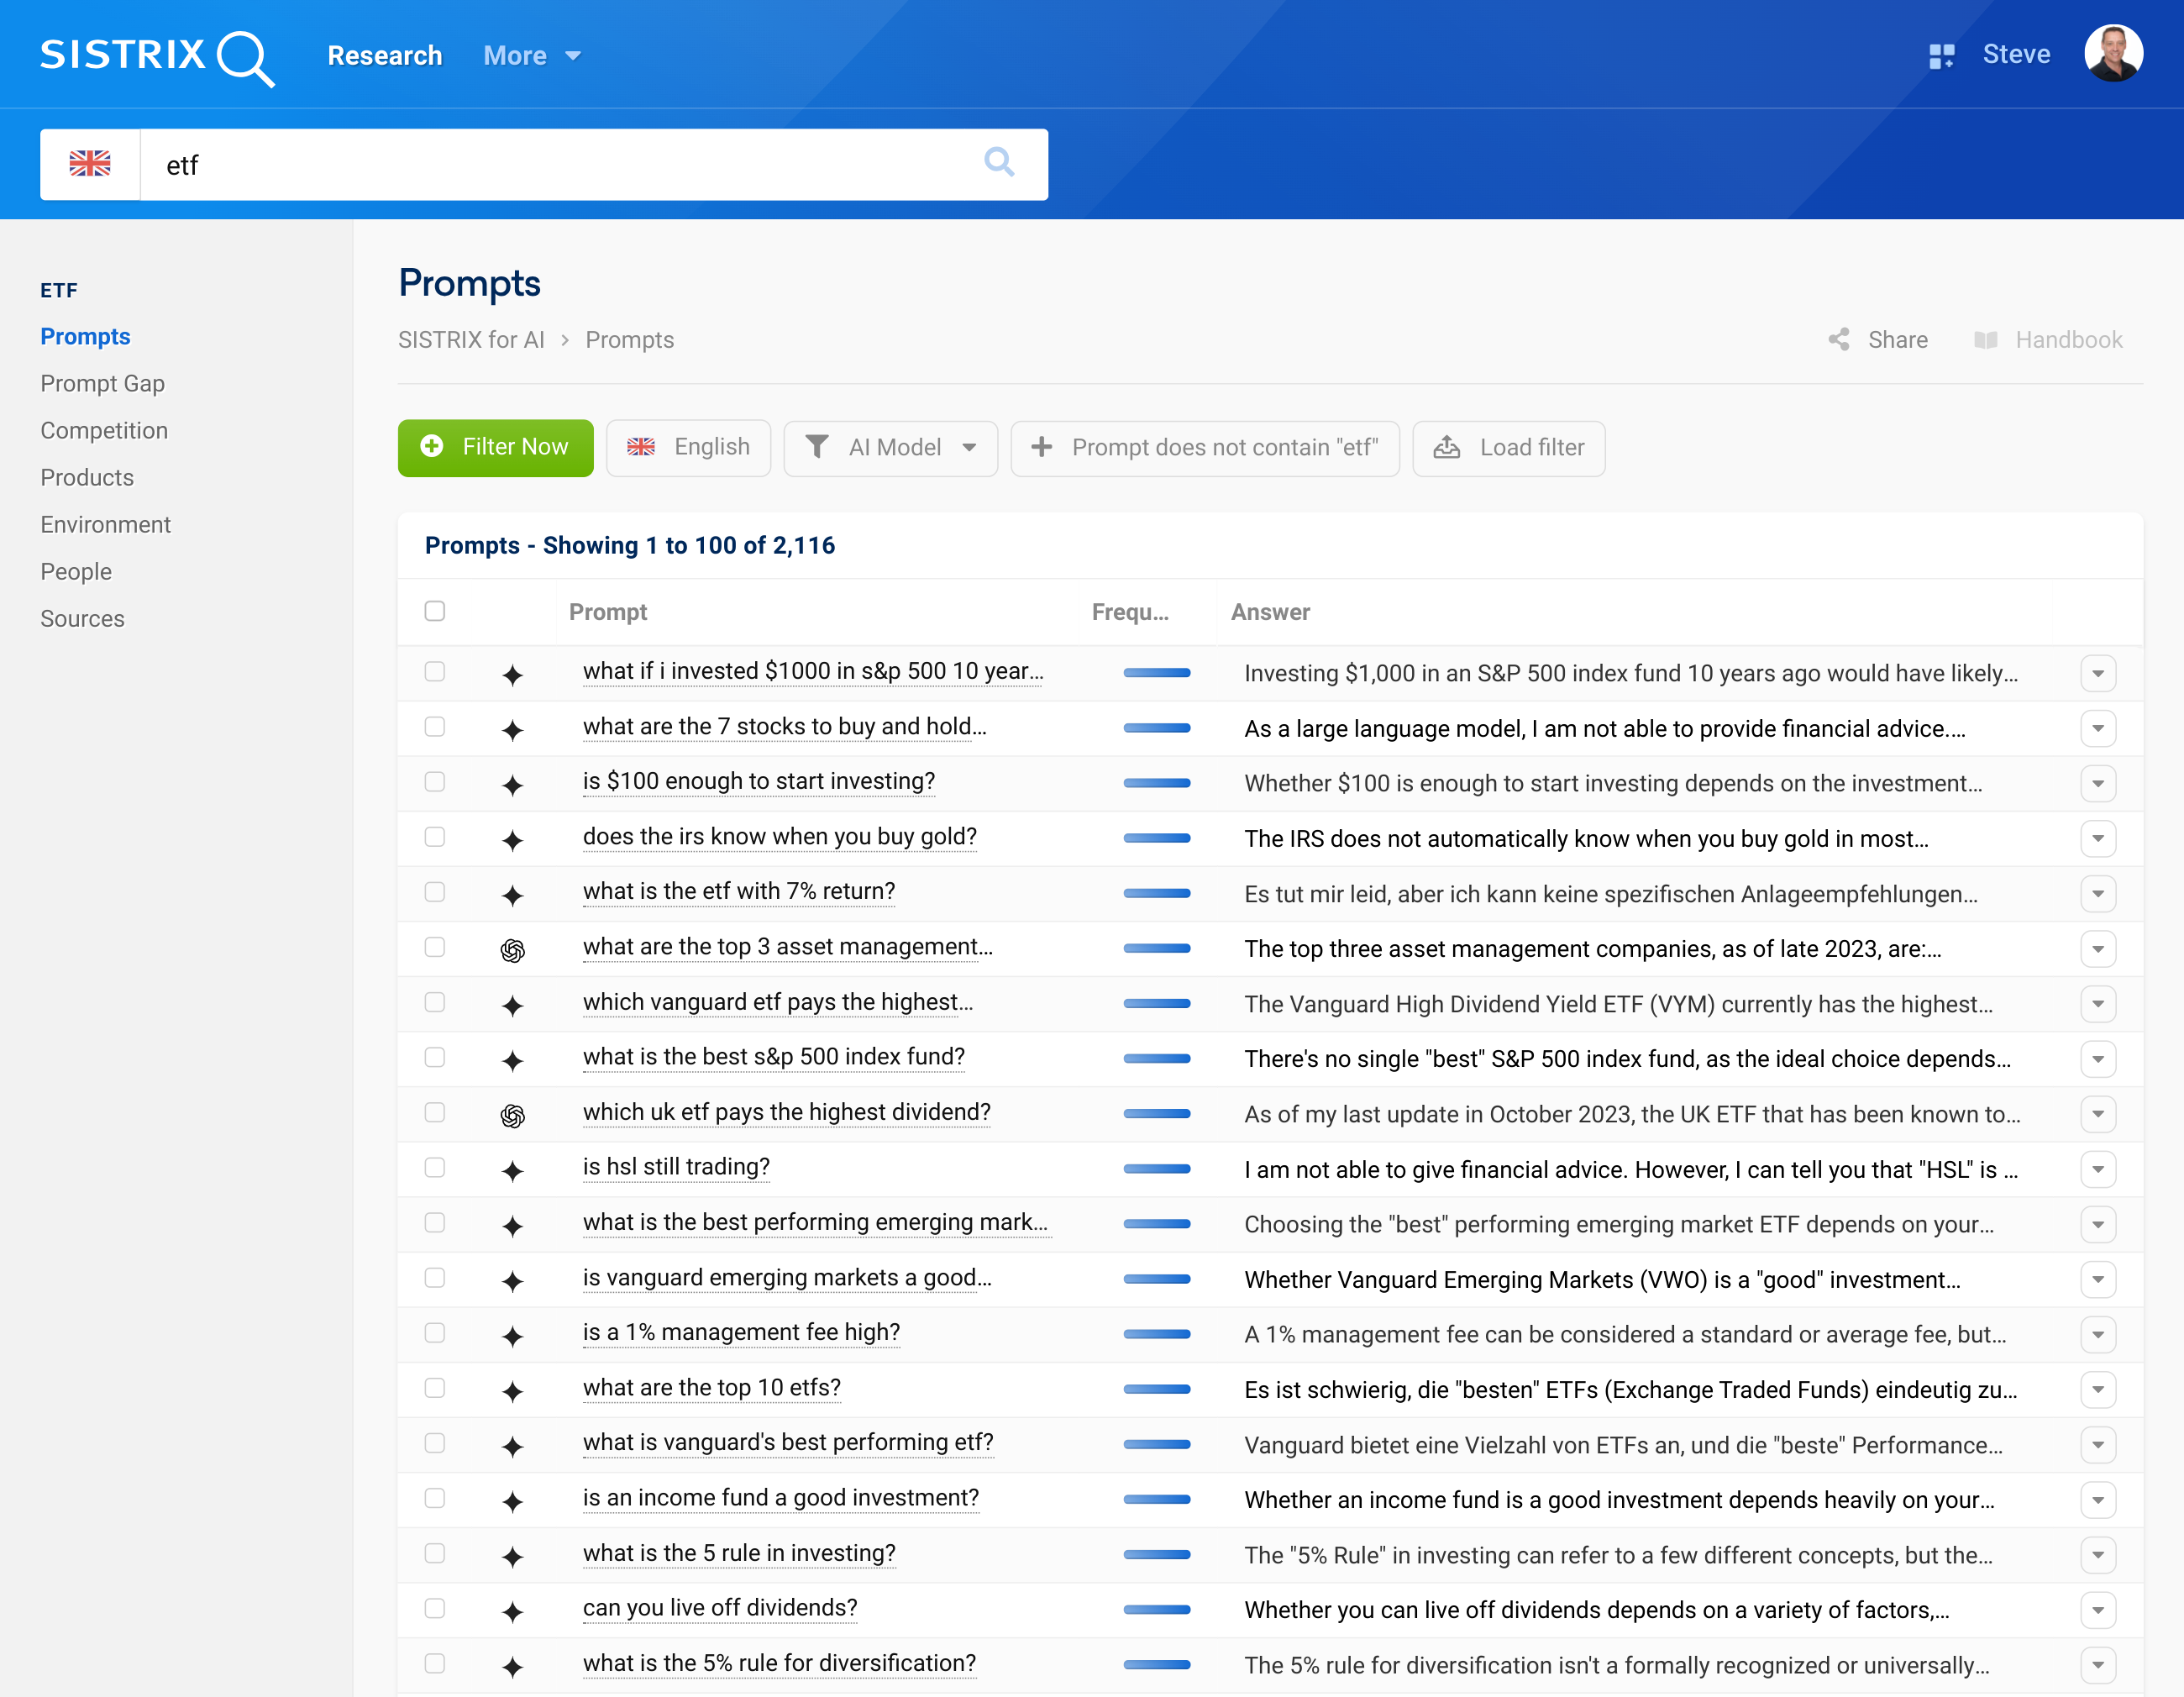
Task: Click Gemini icon for 'what are the 7 stocks' row
Action: click(x=513, y=730)
